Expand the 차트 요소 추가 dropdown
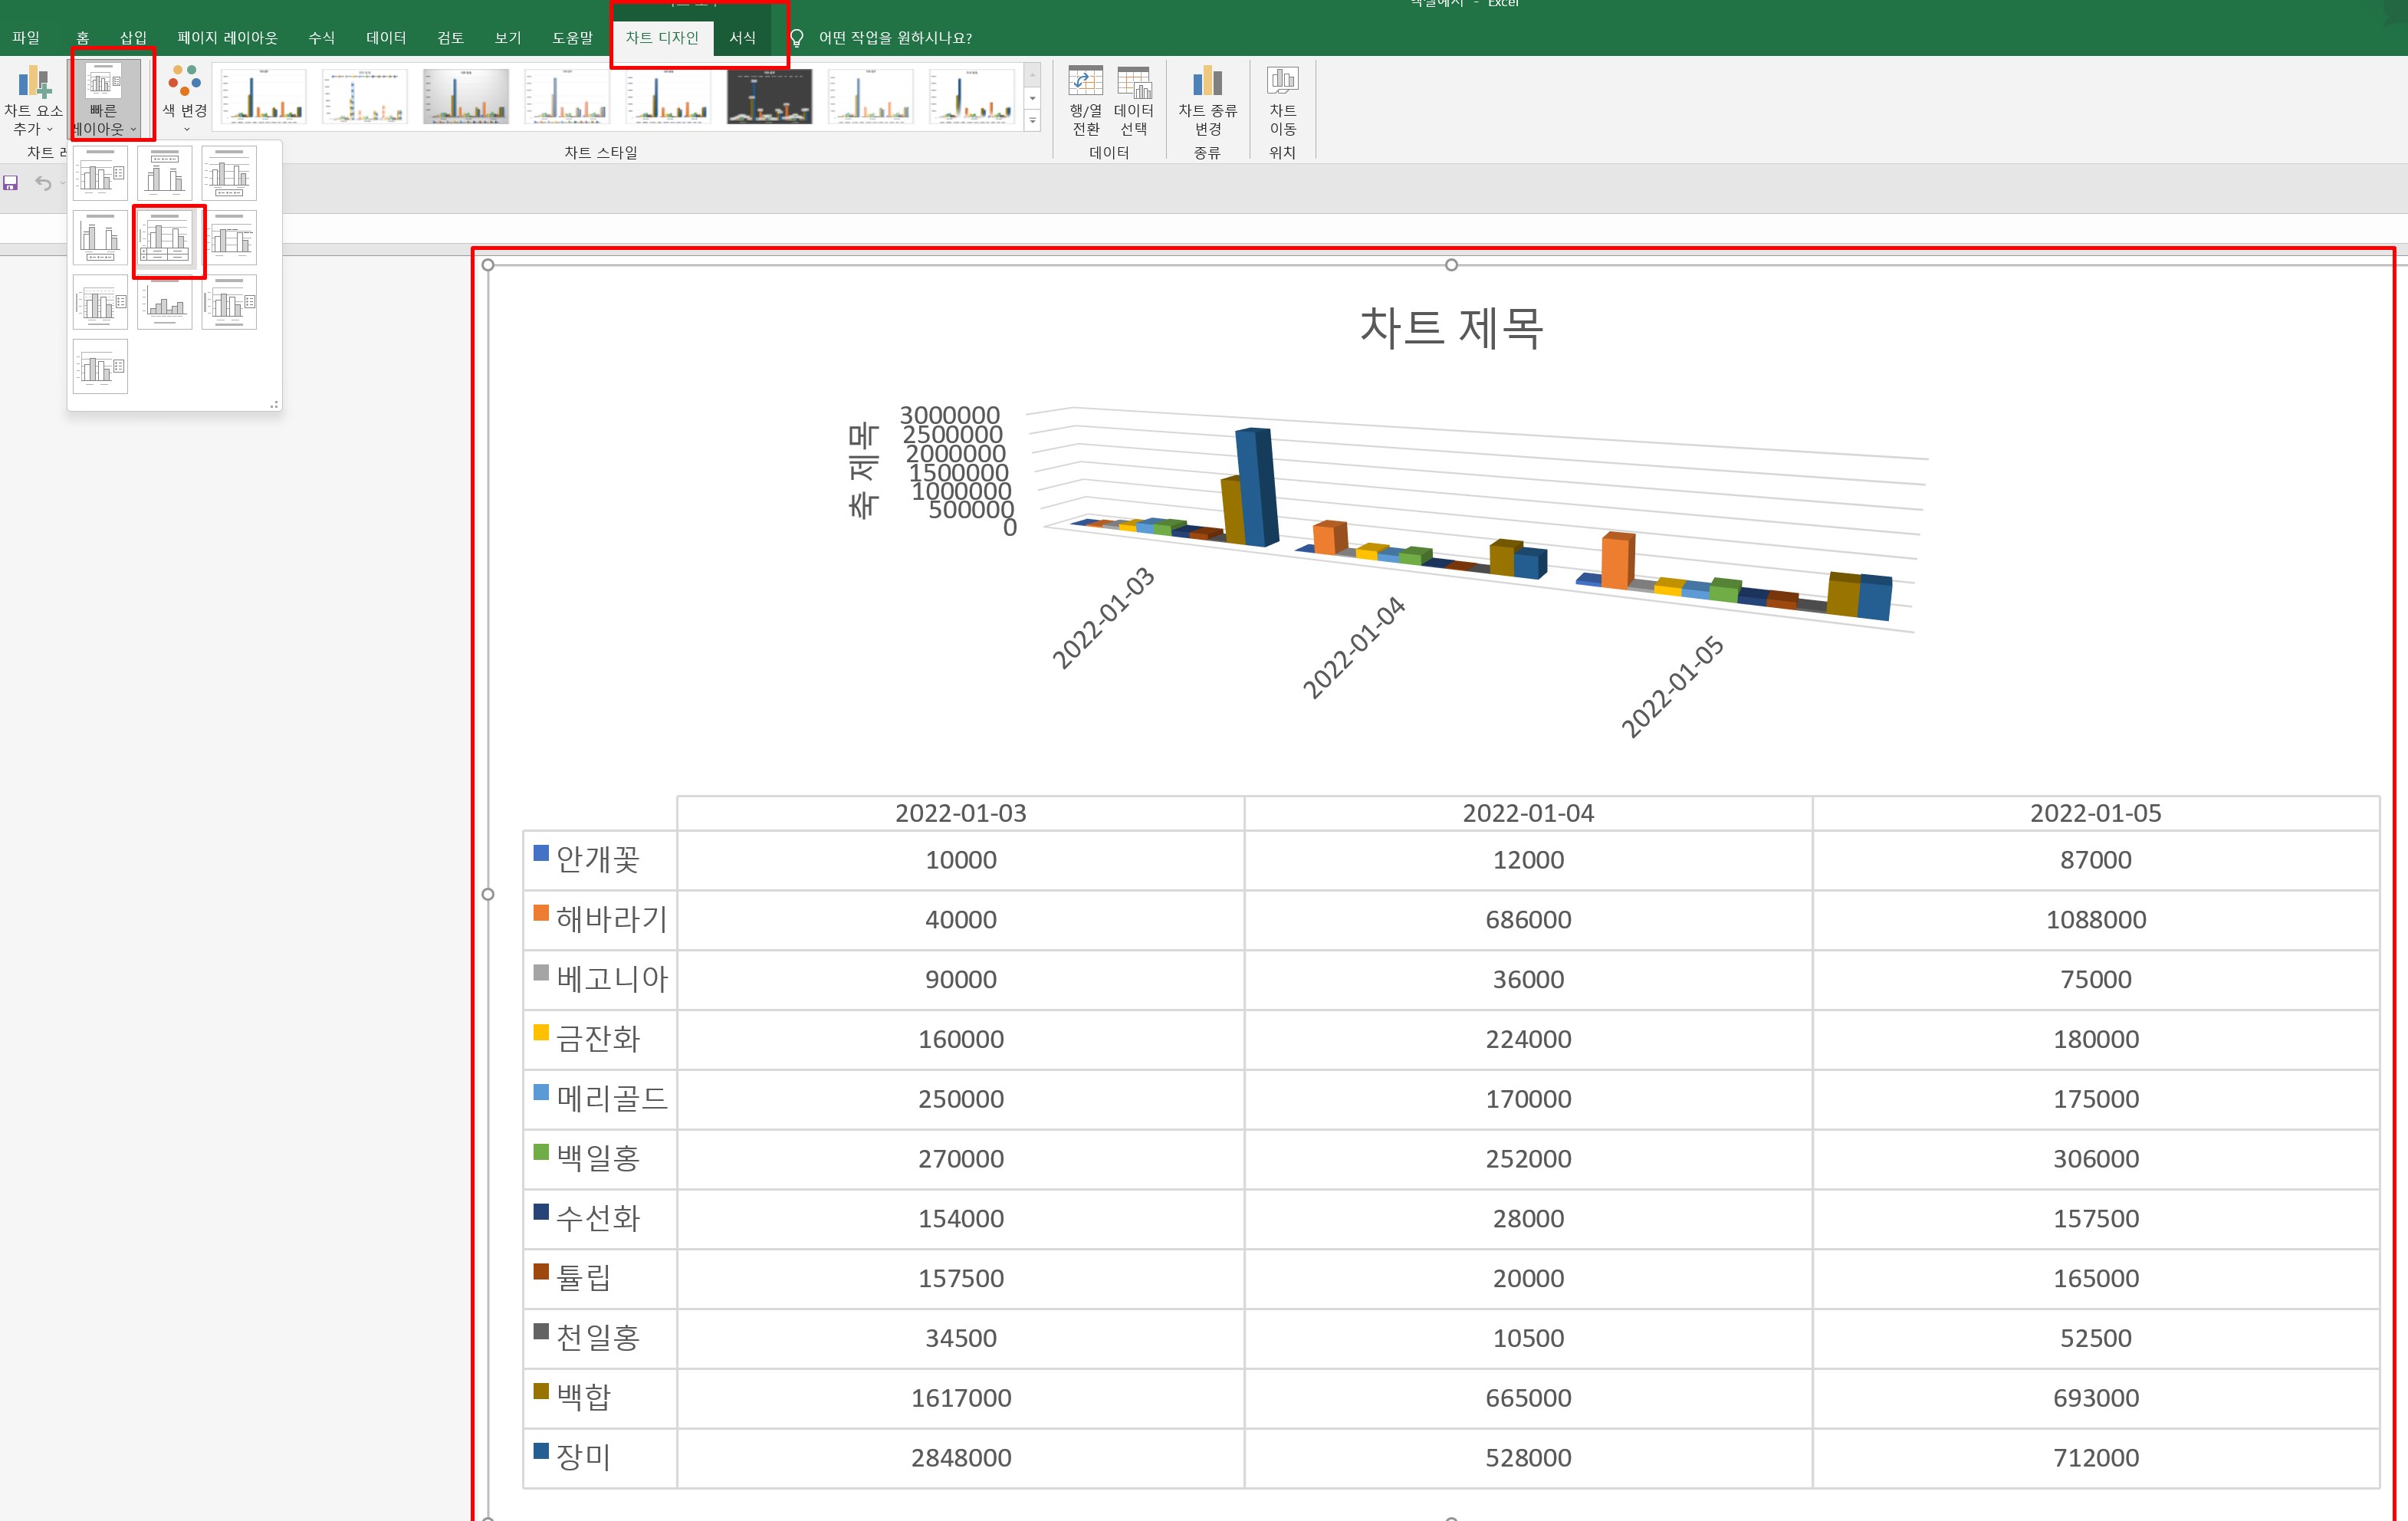The width and height of the screenshot is (2408, 1521). 33,100
